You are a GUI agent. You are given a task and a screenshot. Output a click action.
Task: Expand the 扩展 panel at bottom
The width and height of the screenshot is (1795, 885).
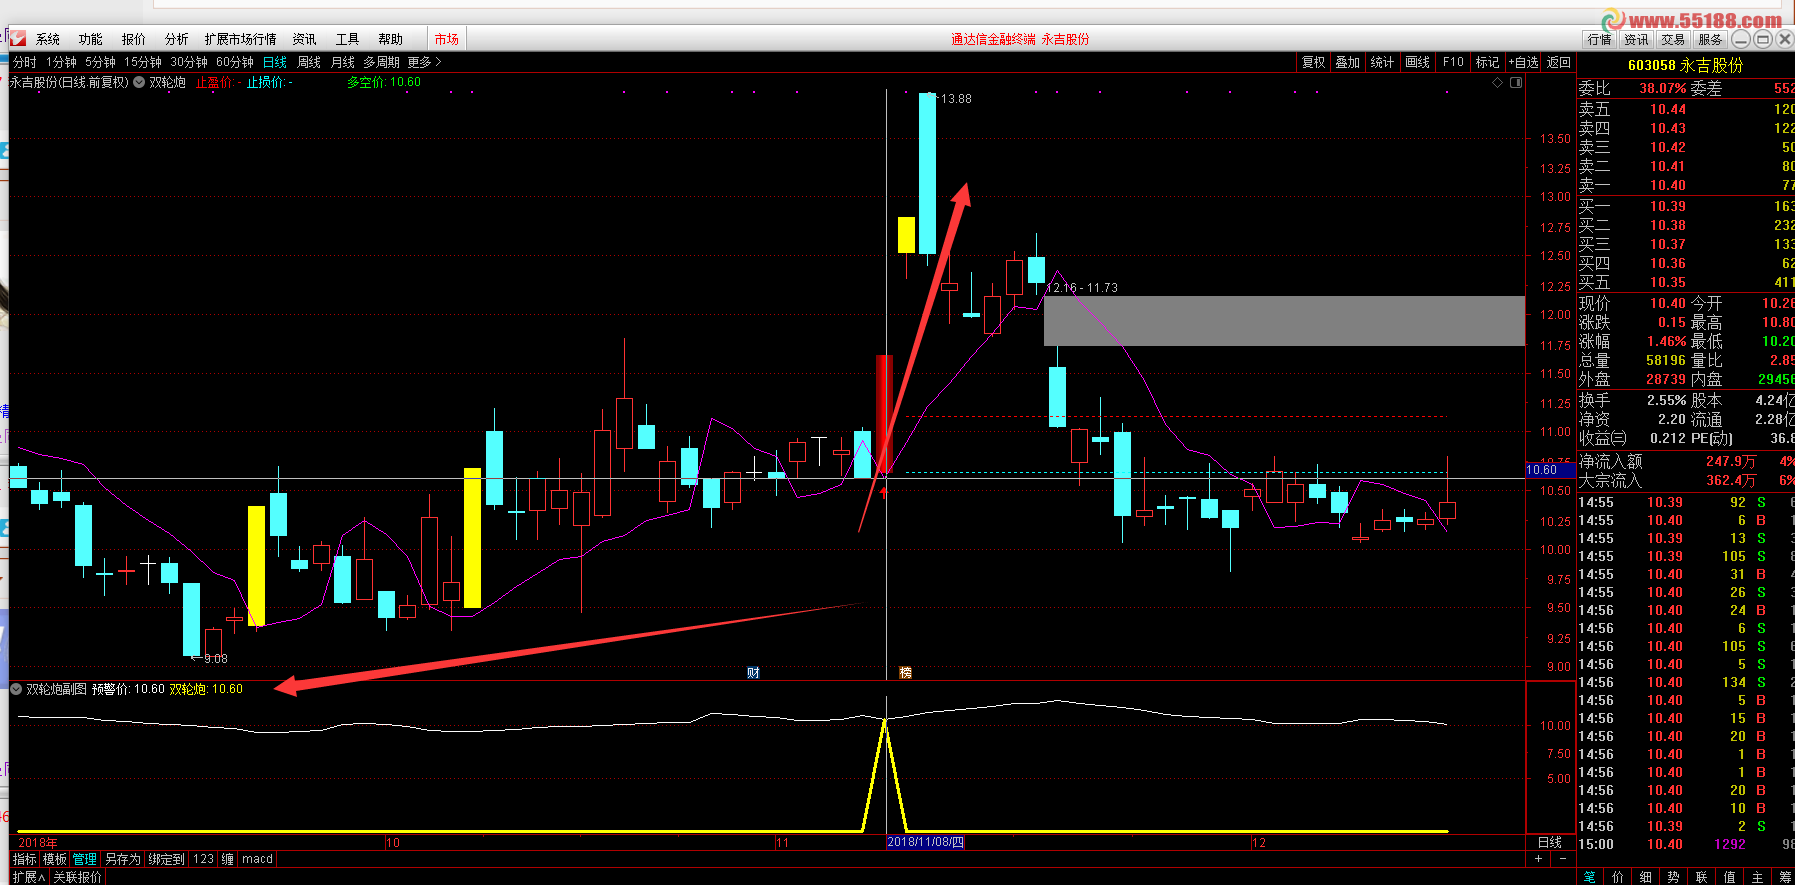point(29,877)
